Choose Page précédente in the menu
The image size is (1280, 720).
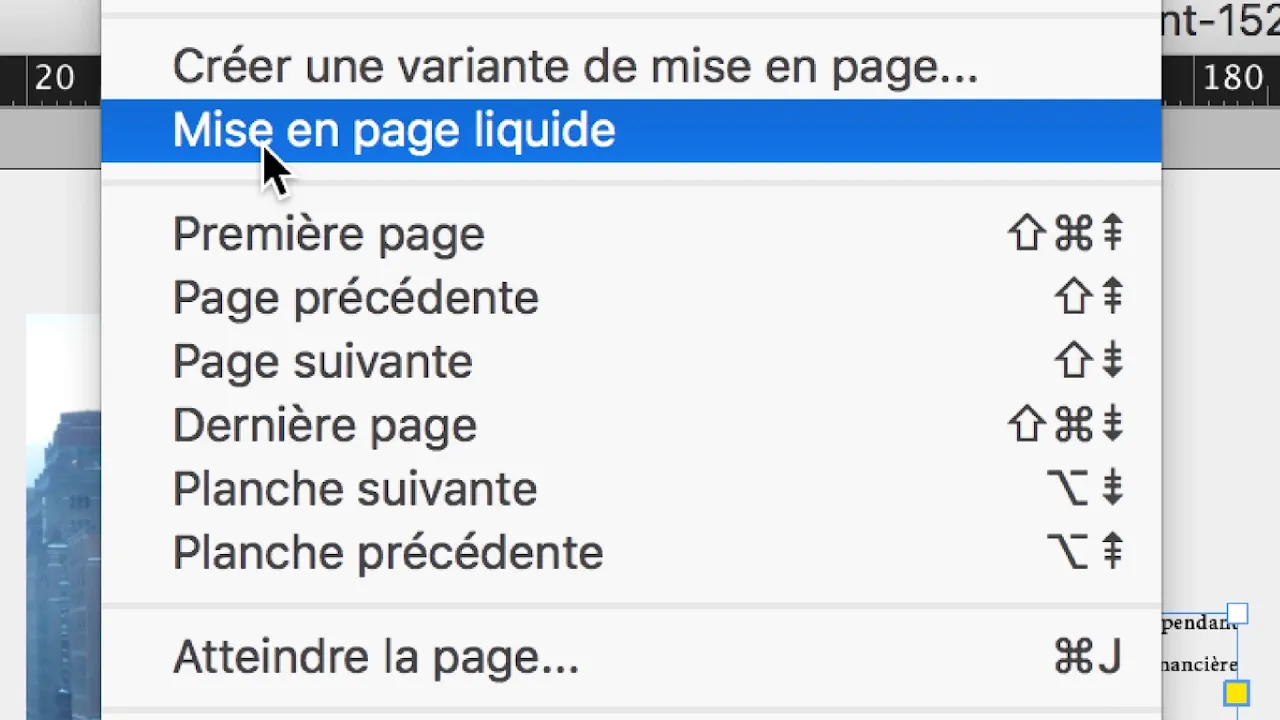click(x=631, y=298)
